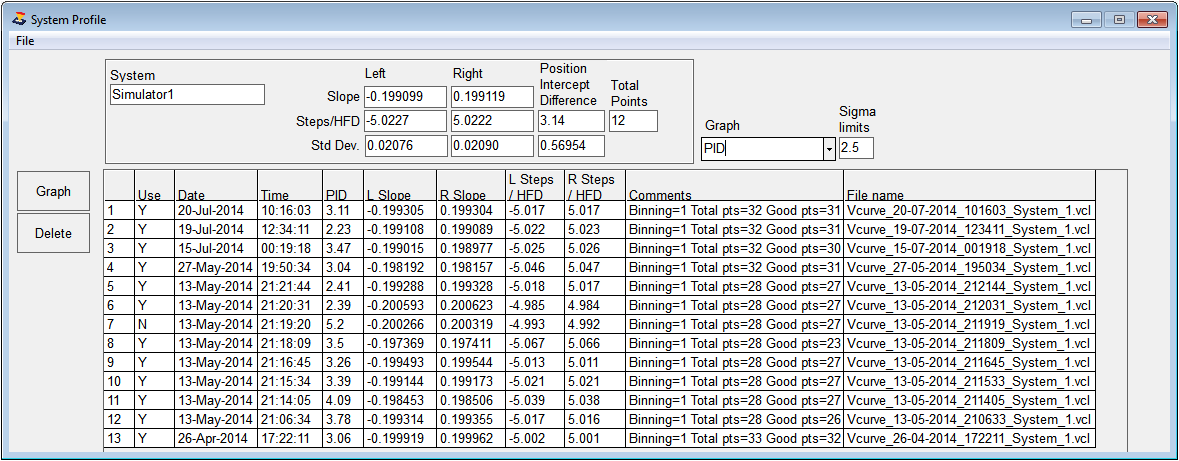Maximize the System Profile window
1179x461 pixels.
tap(1119, 20)
